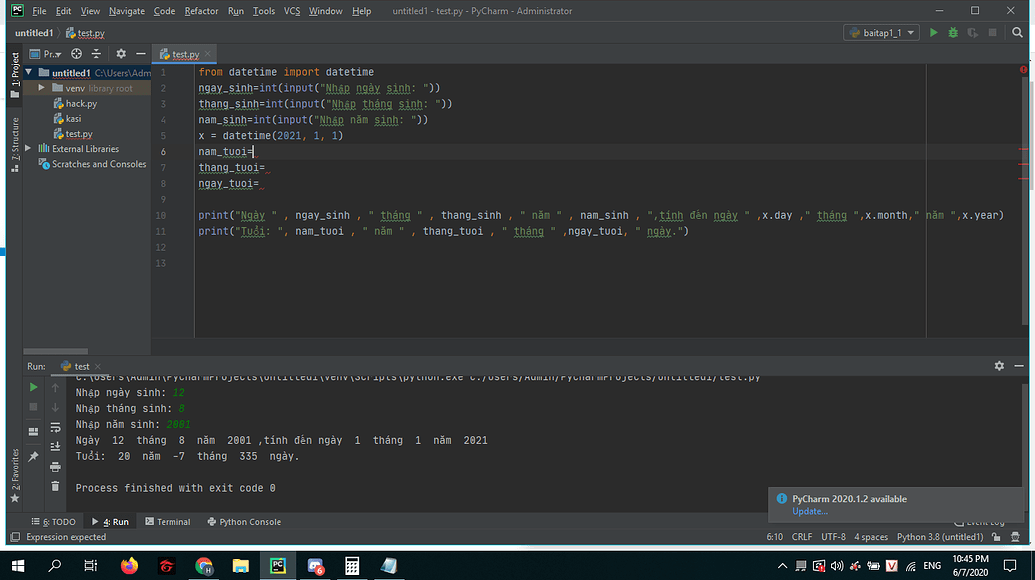Screen dimensions: 1035x580
Task: Open Search Everywhere with the magnifier icon
Action: pyautogui.click(x=1016, y=32)
